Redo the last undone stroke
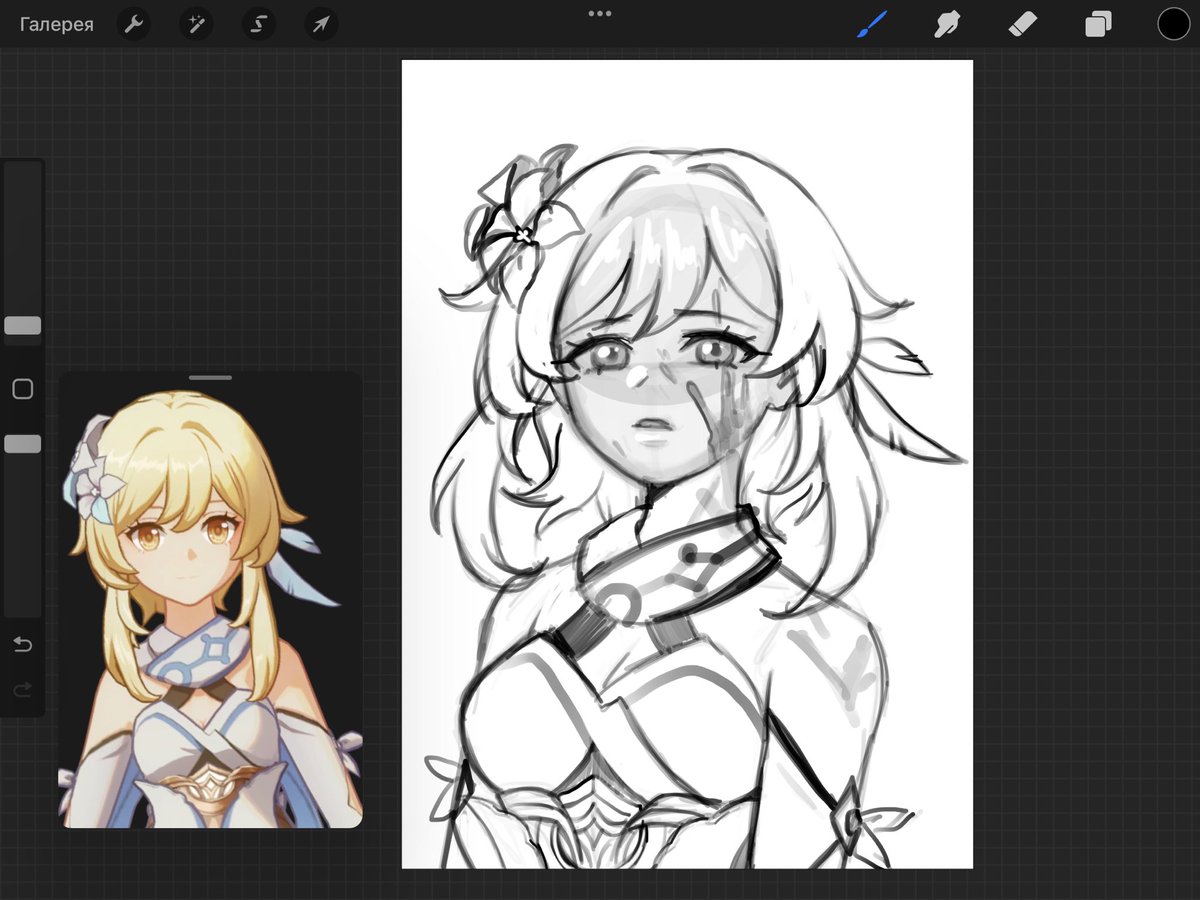 pos(22,689)
